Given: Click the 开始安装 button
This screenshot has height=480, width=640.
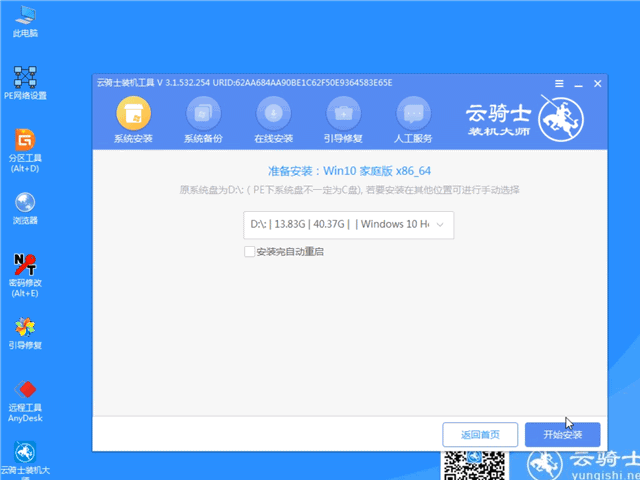Looking at the screenshot, I should click(562, 435).
